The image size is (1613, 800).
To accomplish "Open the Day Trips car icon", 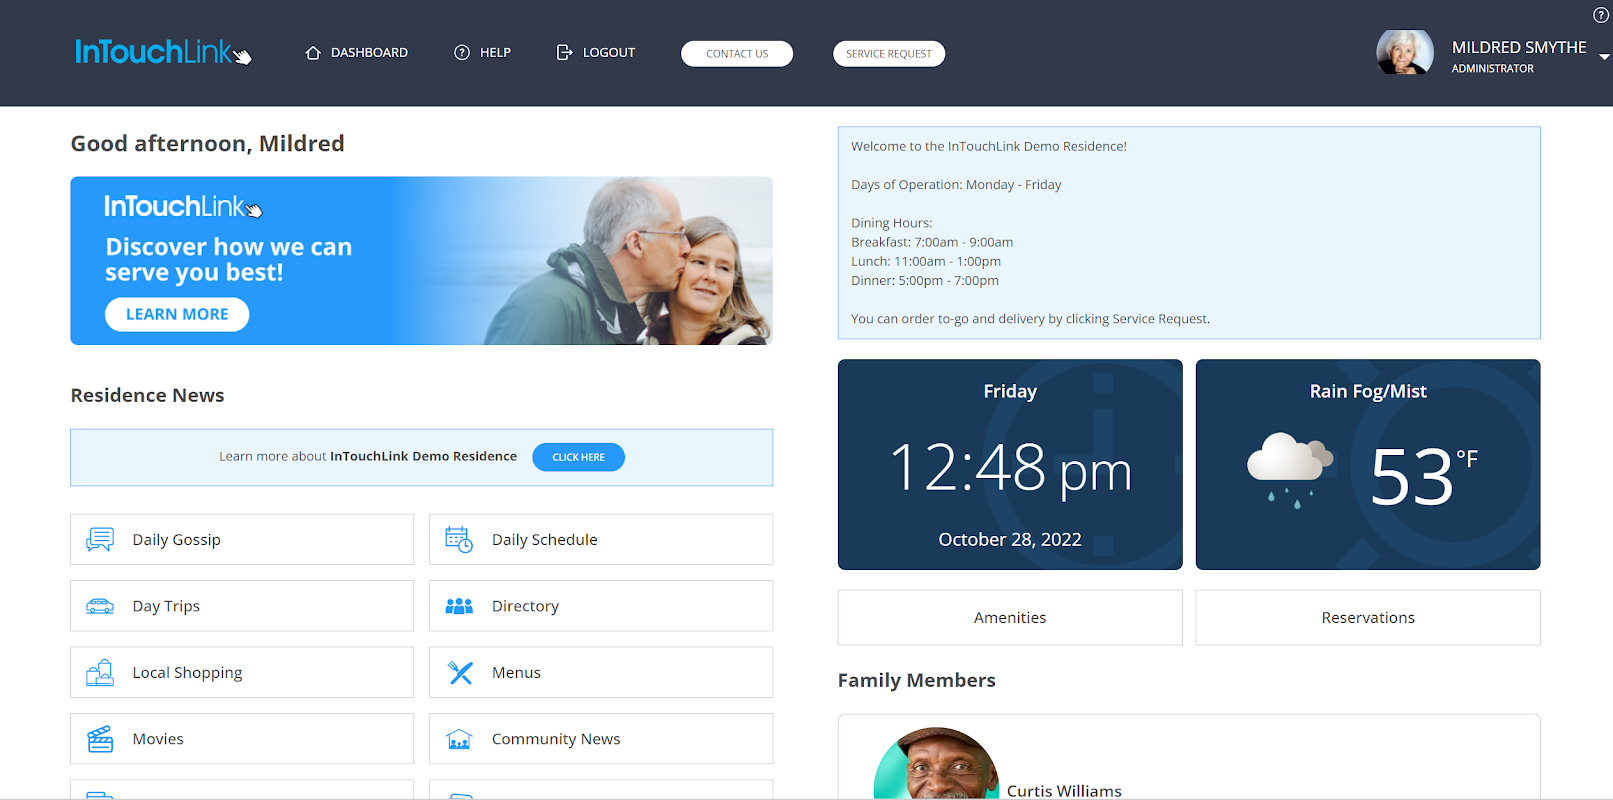I will [x=100, y=606].
